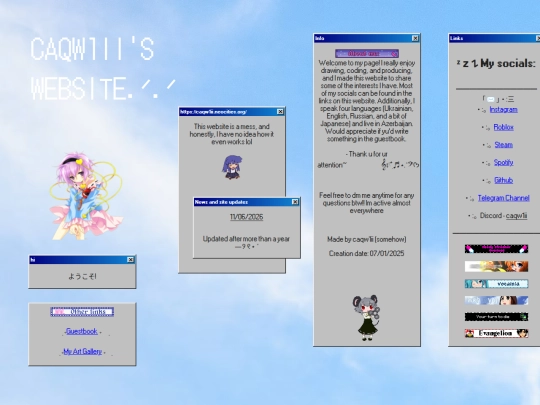Click the Other links banner
This screenshot has width=540, height=405.
pyautogui.click(x=82, y=312)
